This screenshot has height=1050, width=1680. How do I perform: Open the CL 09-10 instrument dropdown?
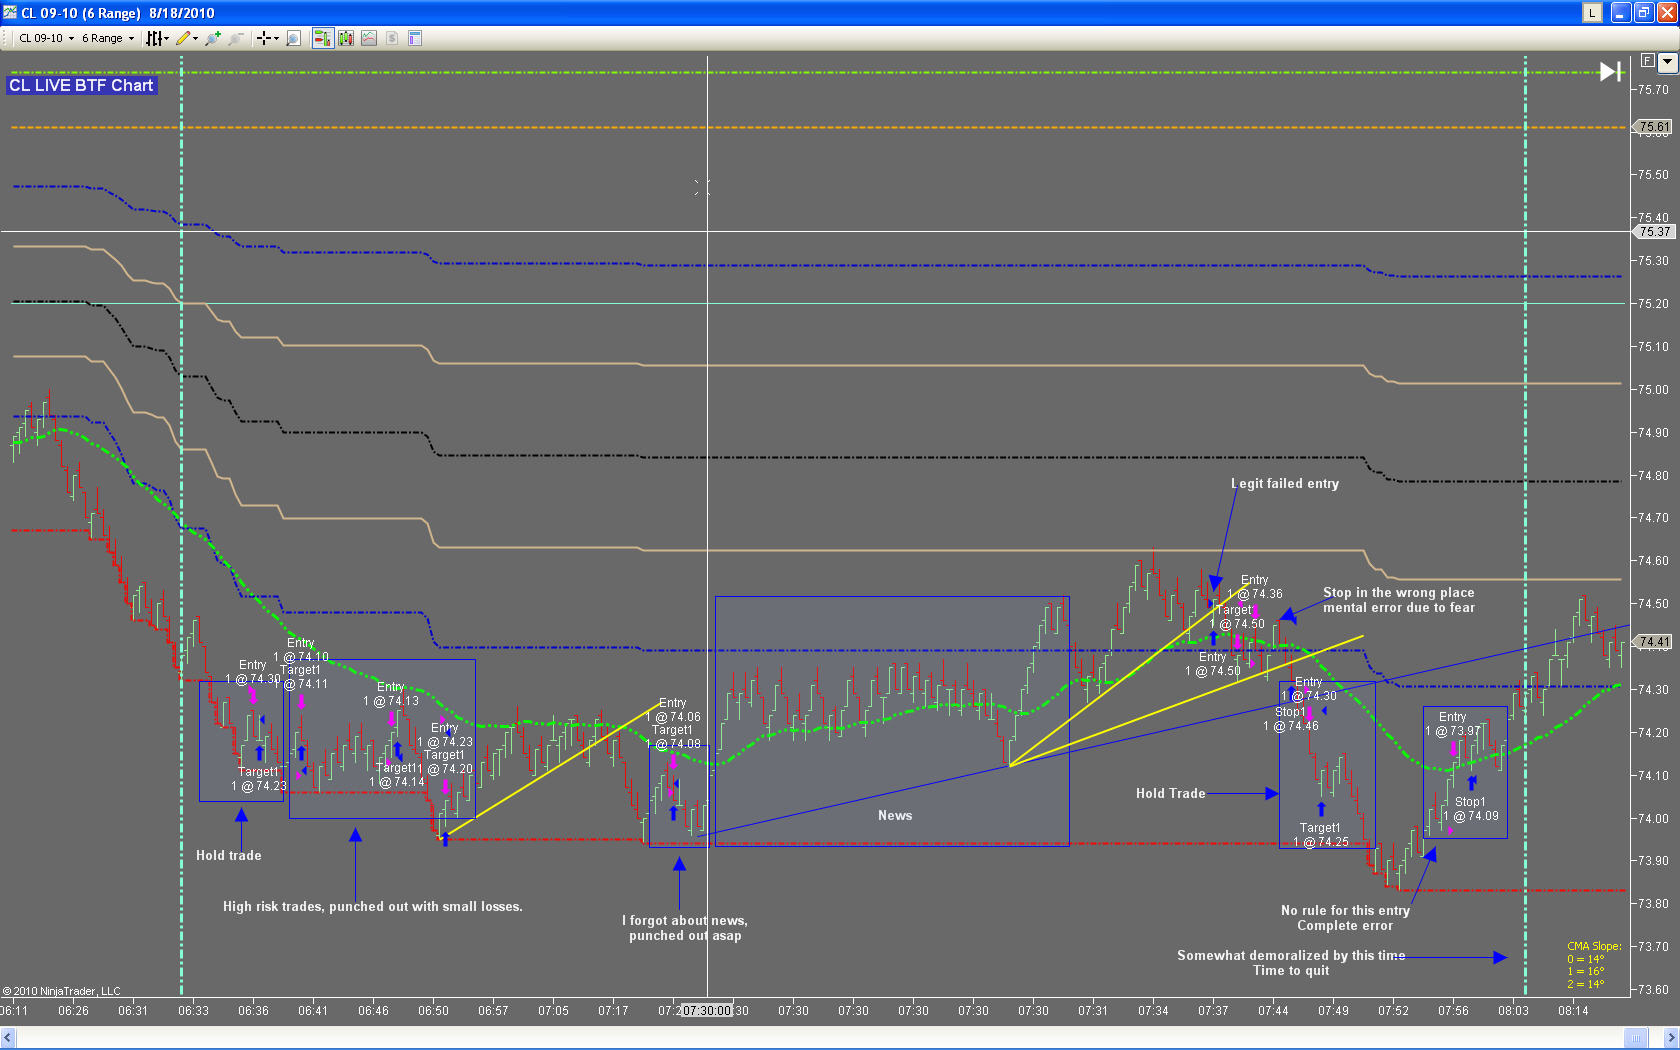pyautogui.click(x=46, y=38)
